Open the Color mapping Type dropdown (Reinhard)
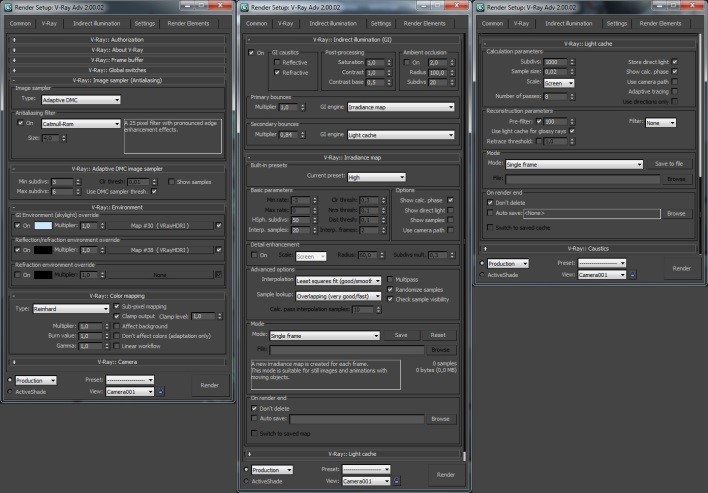This screenshot has width=708, height=493. click(71, 309)
